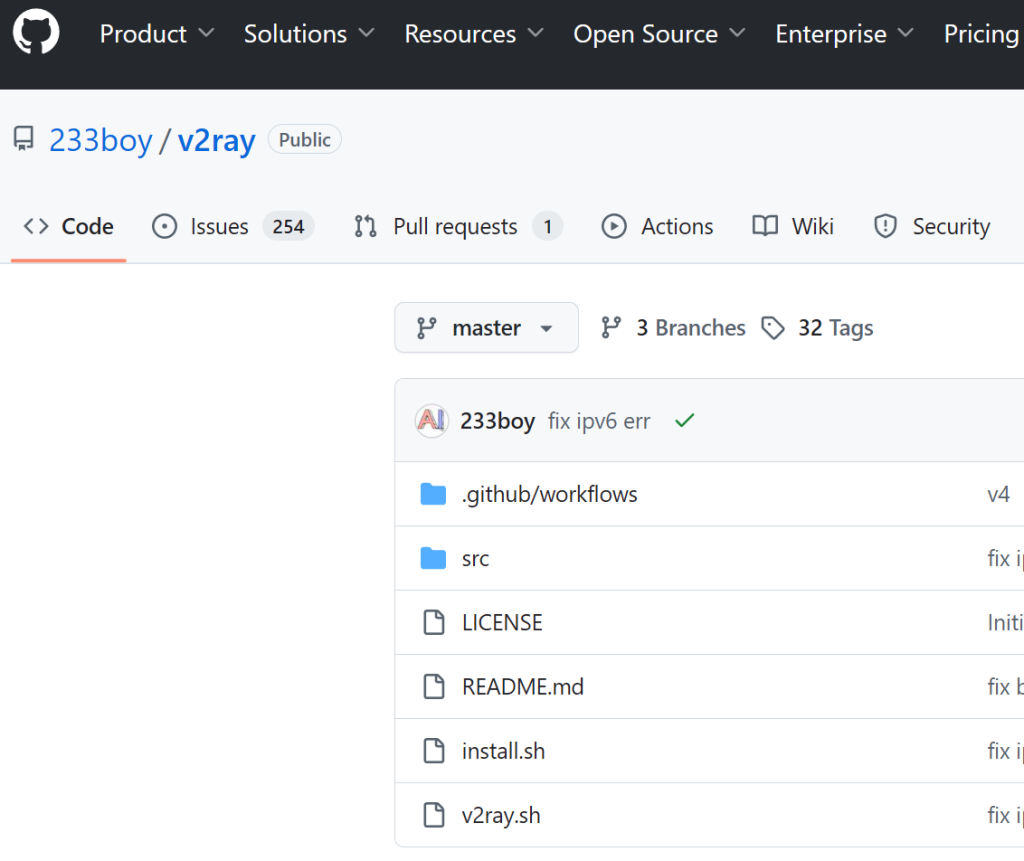Open the Wiki tab
This screenshot has width=1024, height=861.
(793, 227)
